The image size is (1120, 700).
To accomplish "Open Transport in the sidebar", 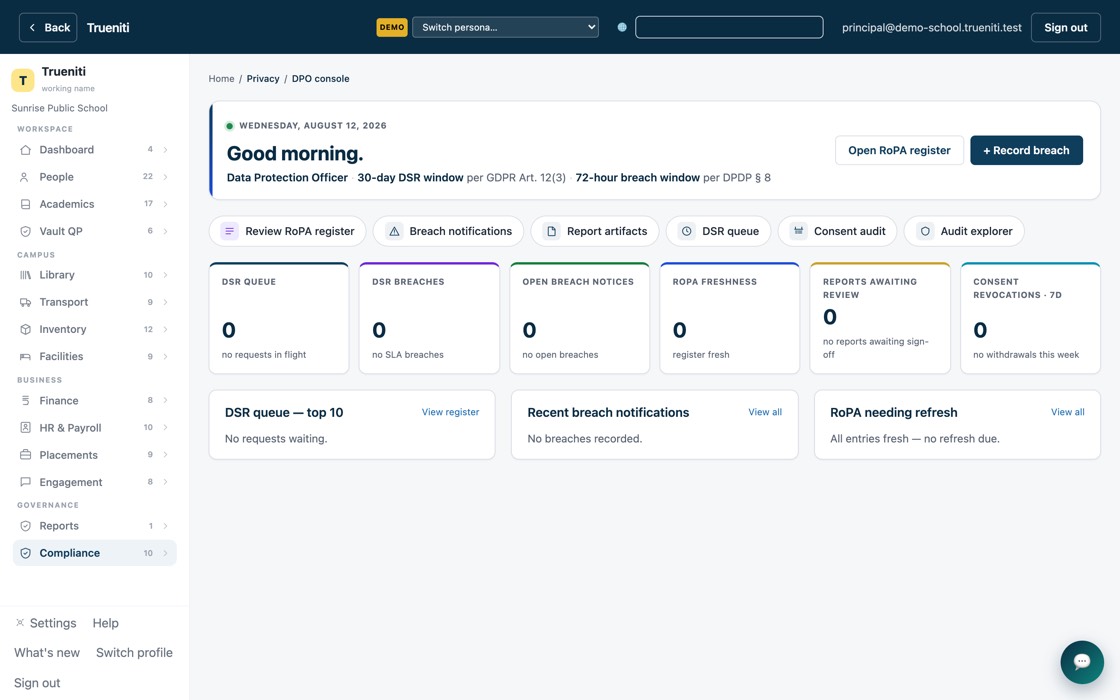I will [94, 302].
